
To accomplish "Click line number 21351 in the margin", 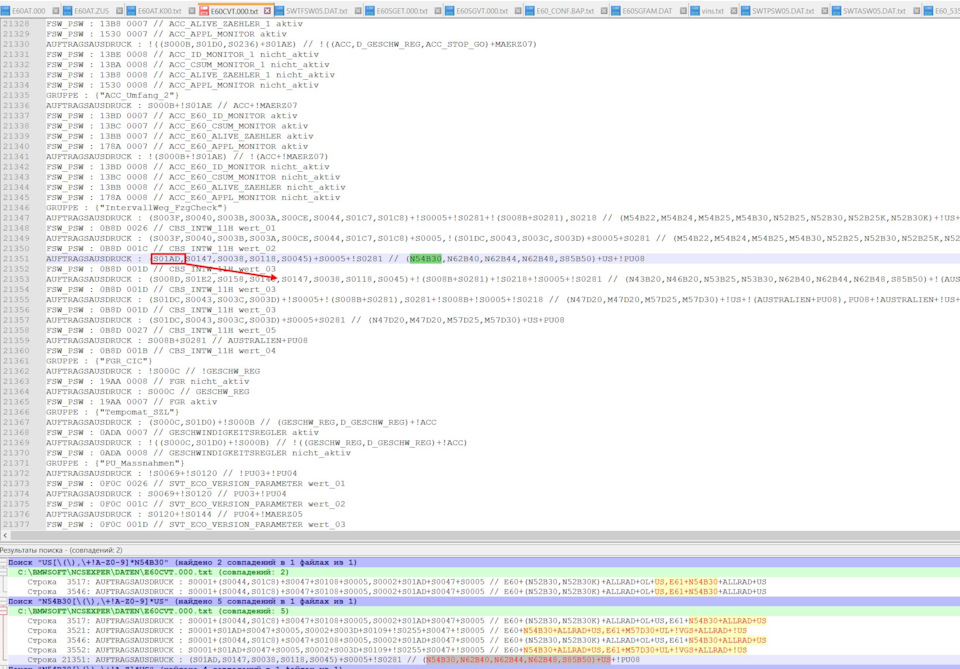I will (16, 259).
